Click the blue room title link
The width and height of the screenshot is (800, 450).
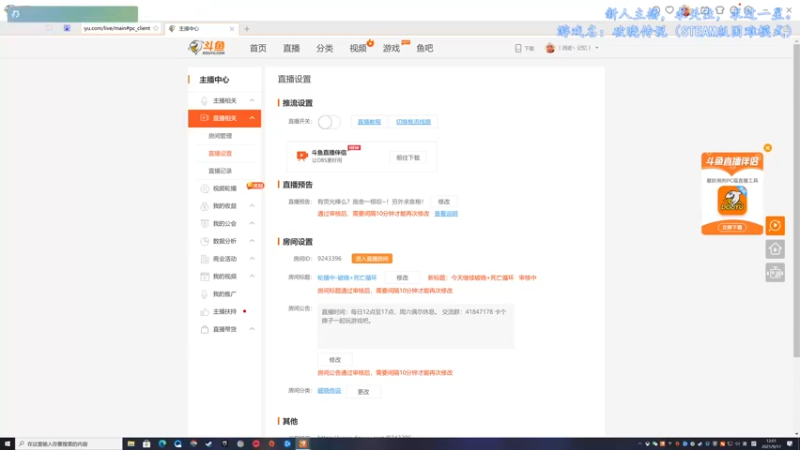tap(347, 278)
